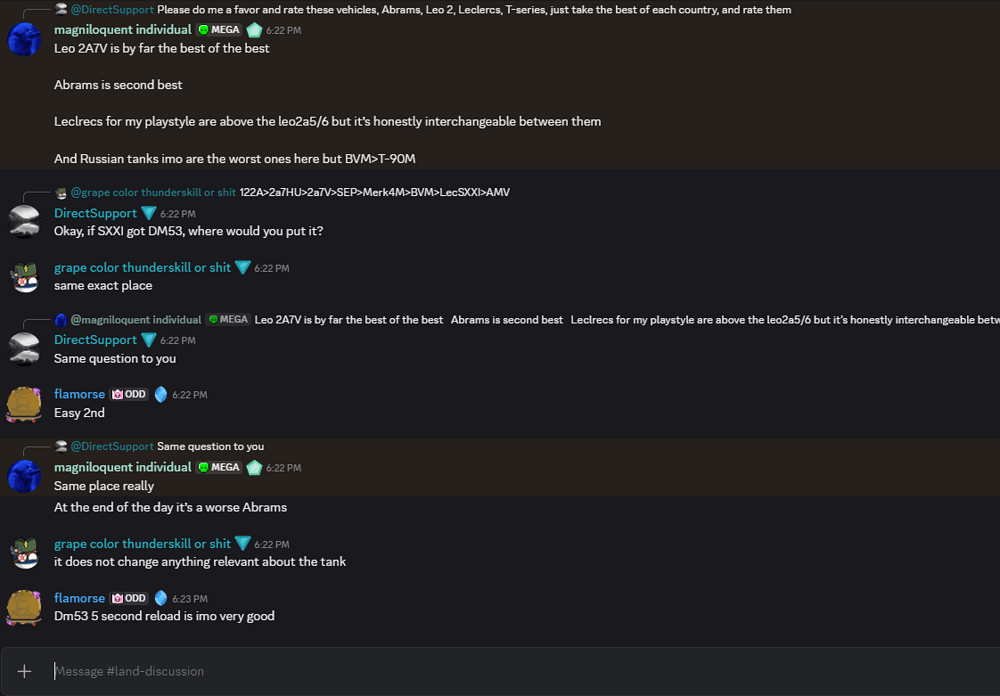Click the ODD tag badge beside 'Easy 2nd' author
This screenshot has height=696, width=1000.
point(129,394)
